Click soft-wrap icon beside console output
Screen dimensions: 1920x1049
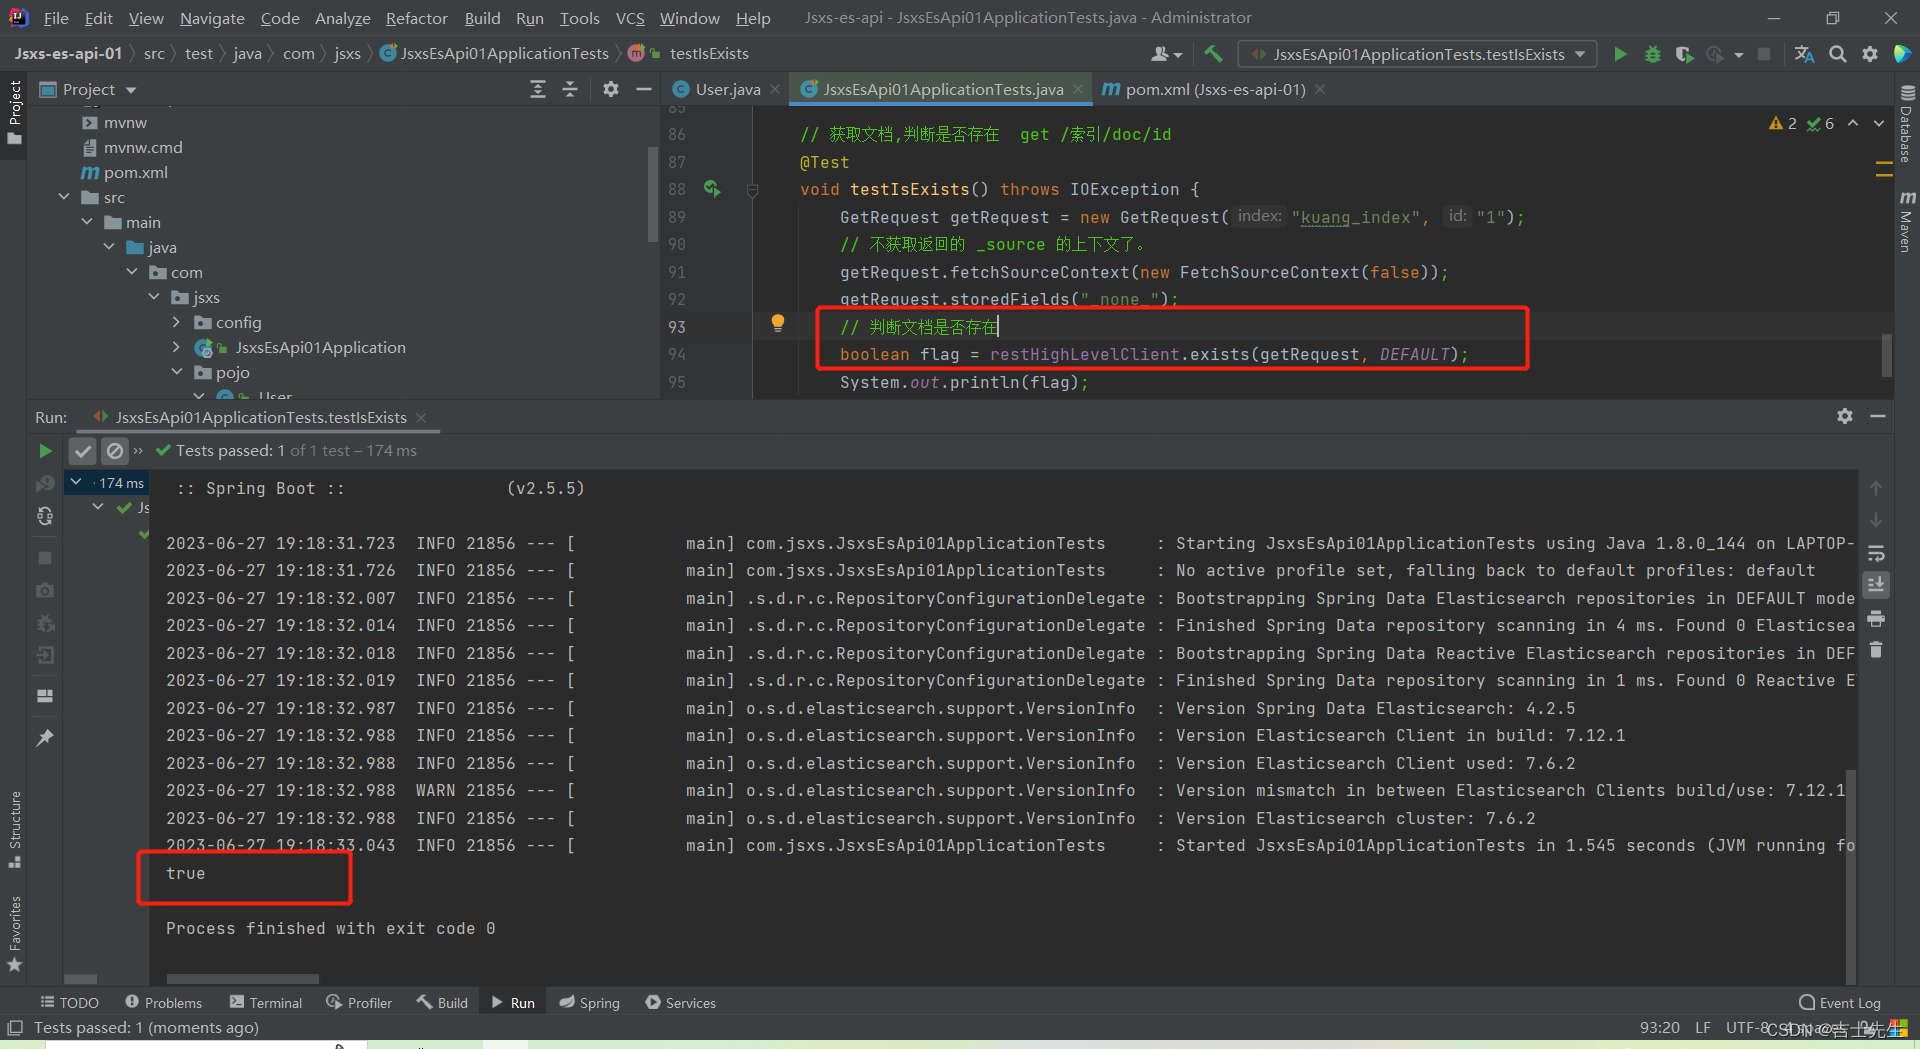coord(1876,553)
